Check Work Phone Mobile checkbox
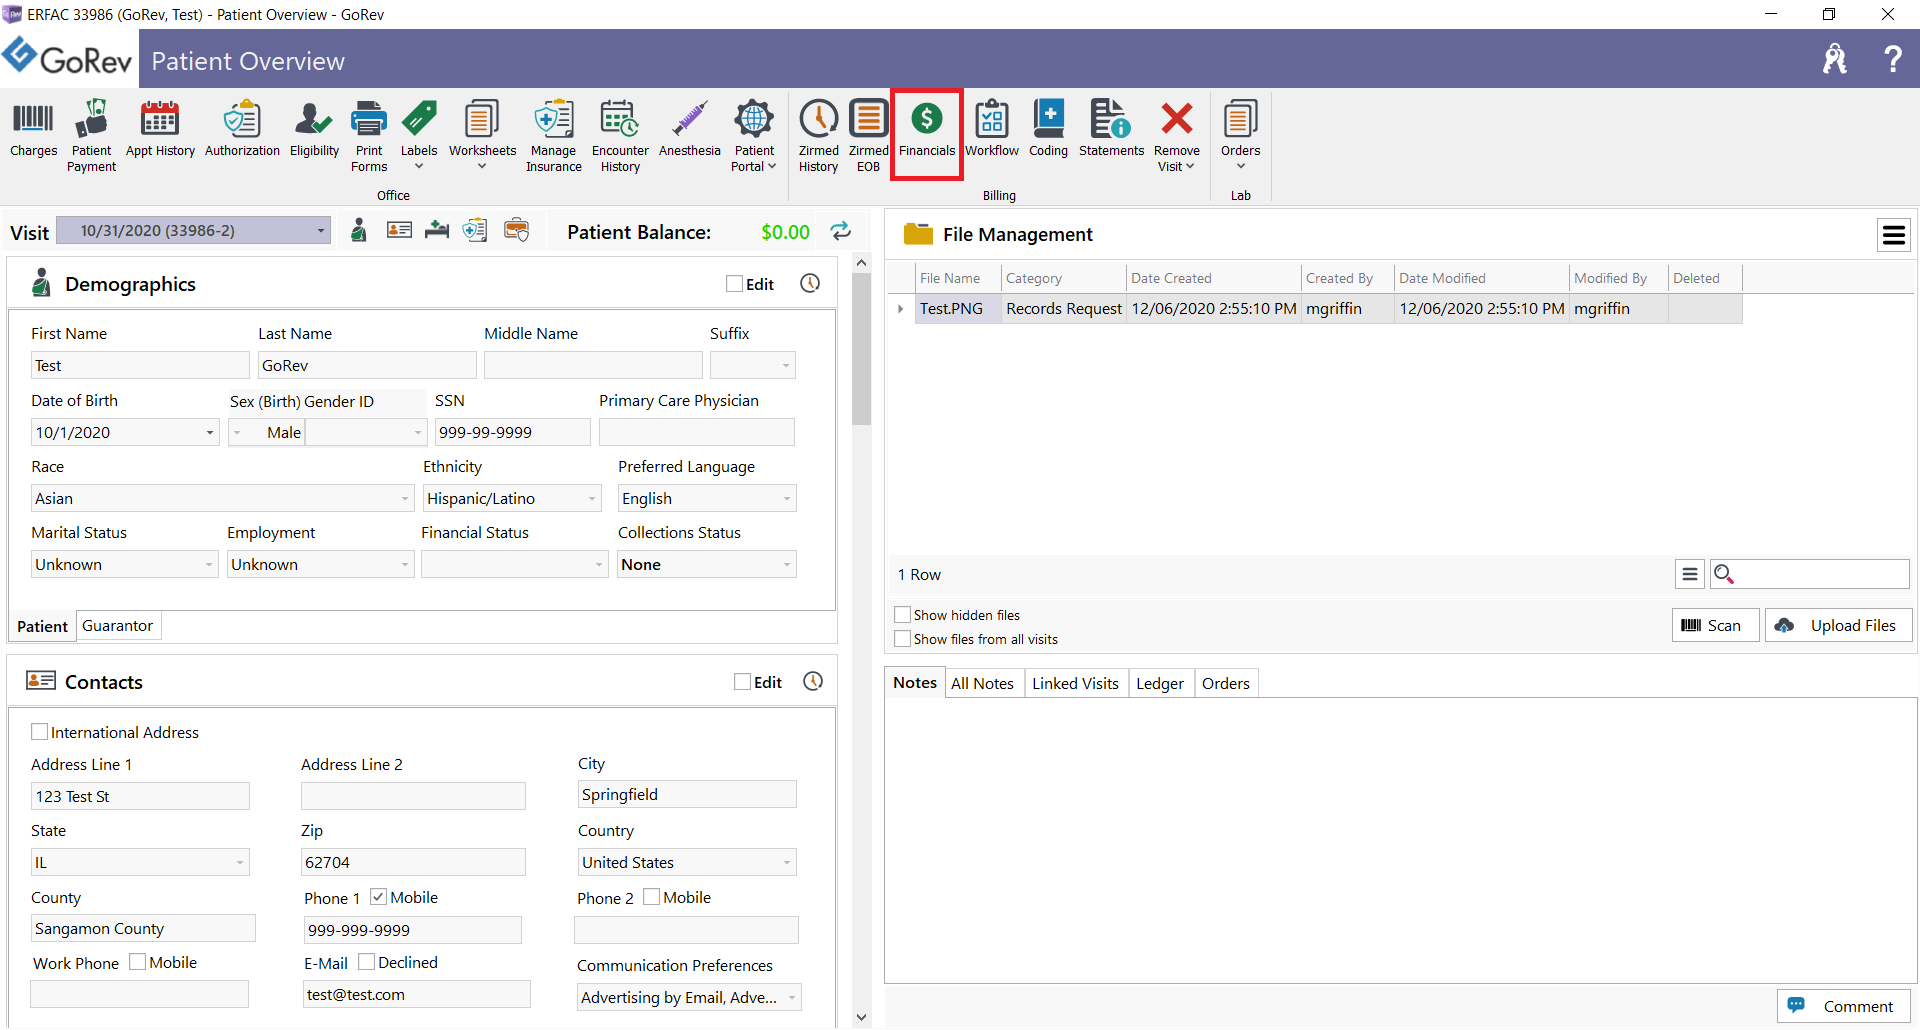The width and height of the screenshot is (1920, 1030). click(x=137, y=962)
